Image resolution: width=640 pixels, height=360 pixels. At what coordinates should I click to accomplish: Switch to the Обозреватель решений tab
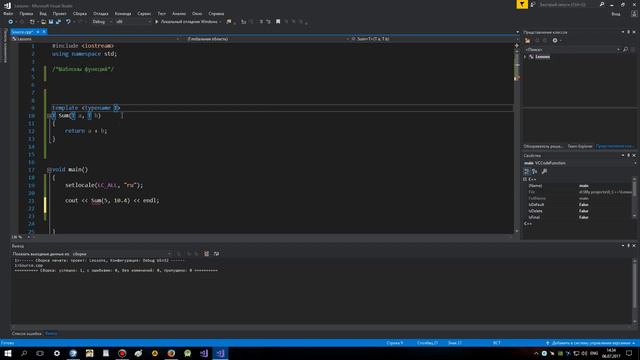click(x=543, y=146)
